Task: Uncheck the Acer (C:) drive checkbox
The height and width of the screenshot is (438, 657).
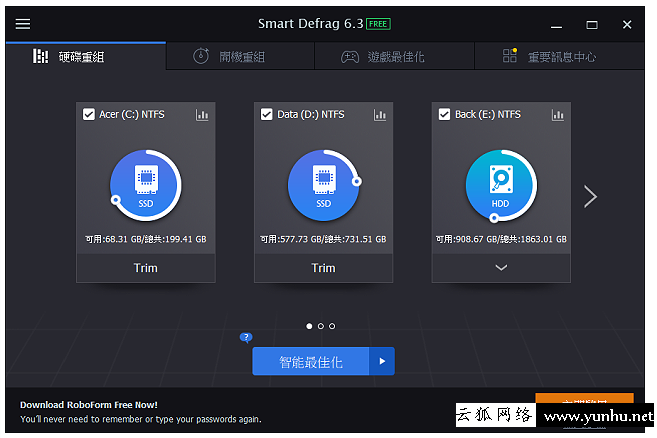Action: tap(89, 114)
